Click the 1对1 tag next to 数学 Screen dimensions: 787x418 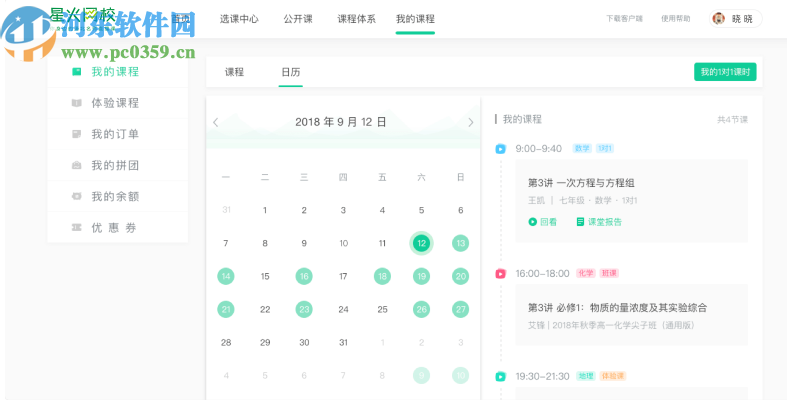605,149
